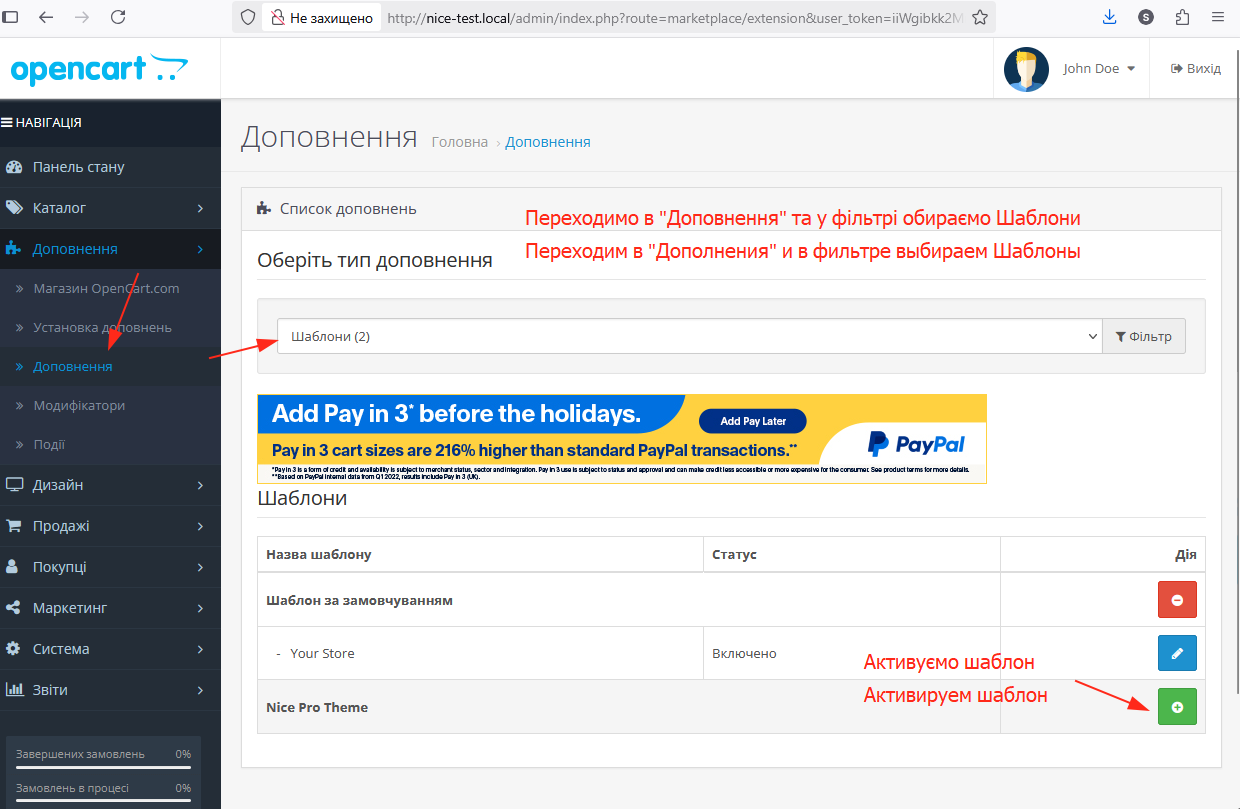1240x809 pixels.
Task: Open the John Doe user dropdown
Action: pos(1099,69)
